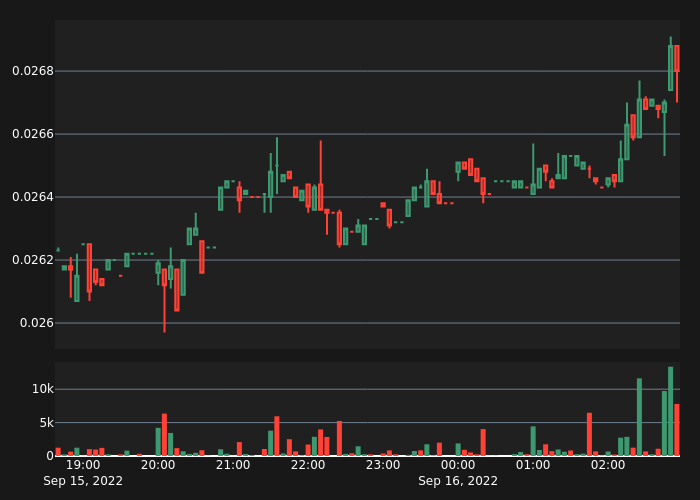Click the 5k volume axis label
700x500 pixels.
tap(46, 423)
